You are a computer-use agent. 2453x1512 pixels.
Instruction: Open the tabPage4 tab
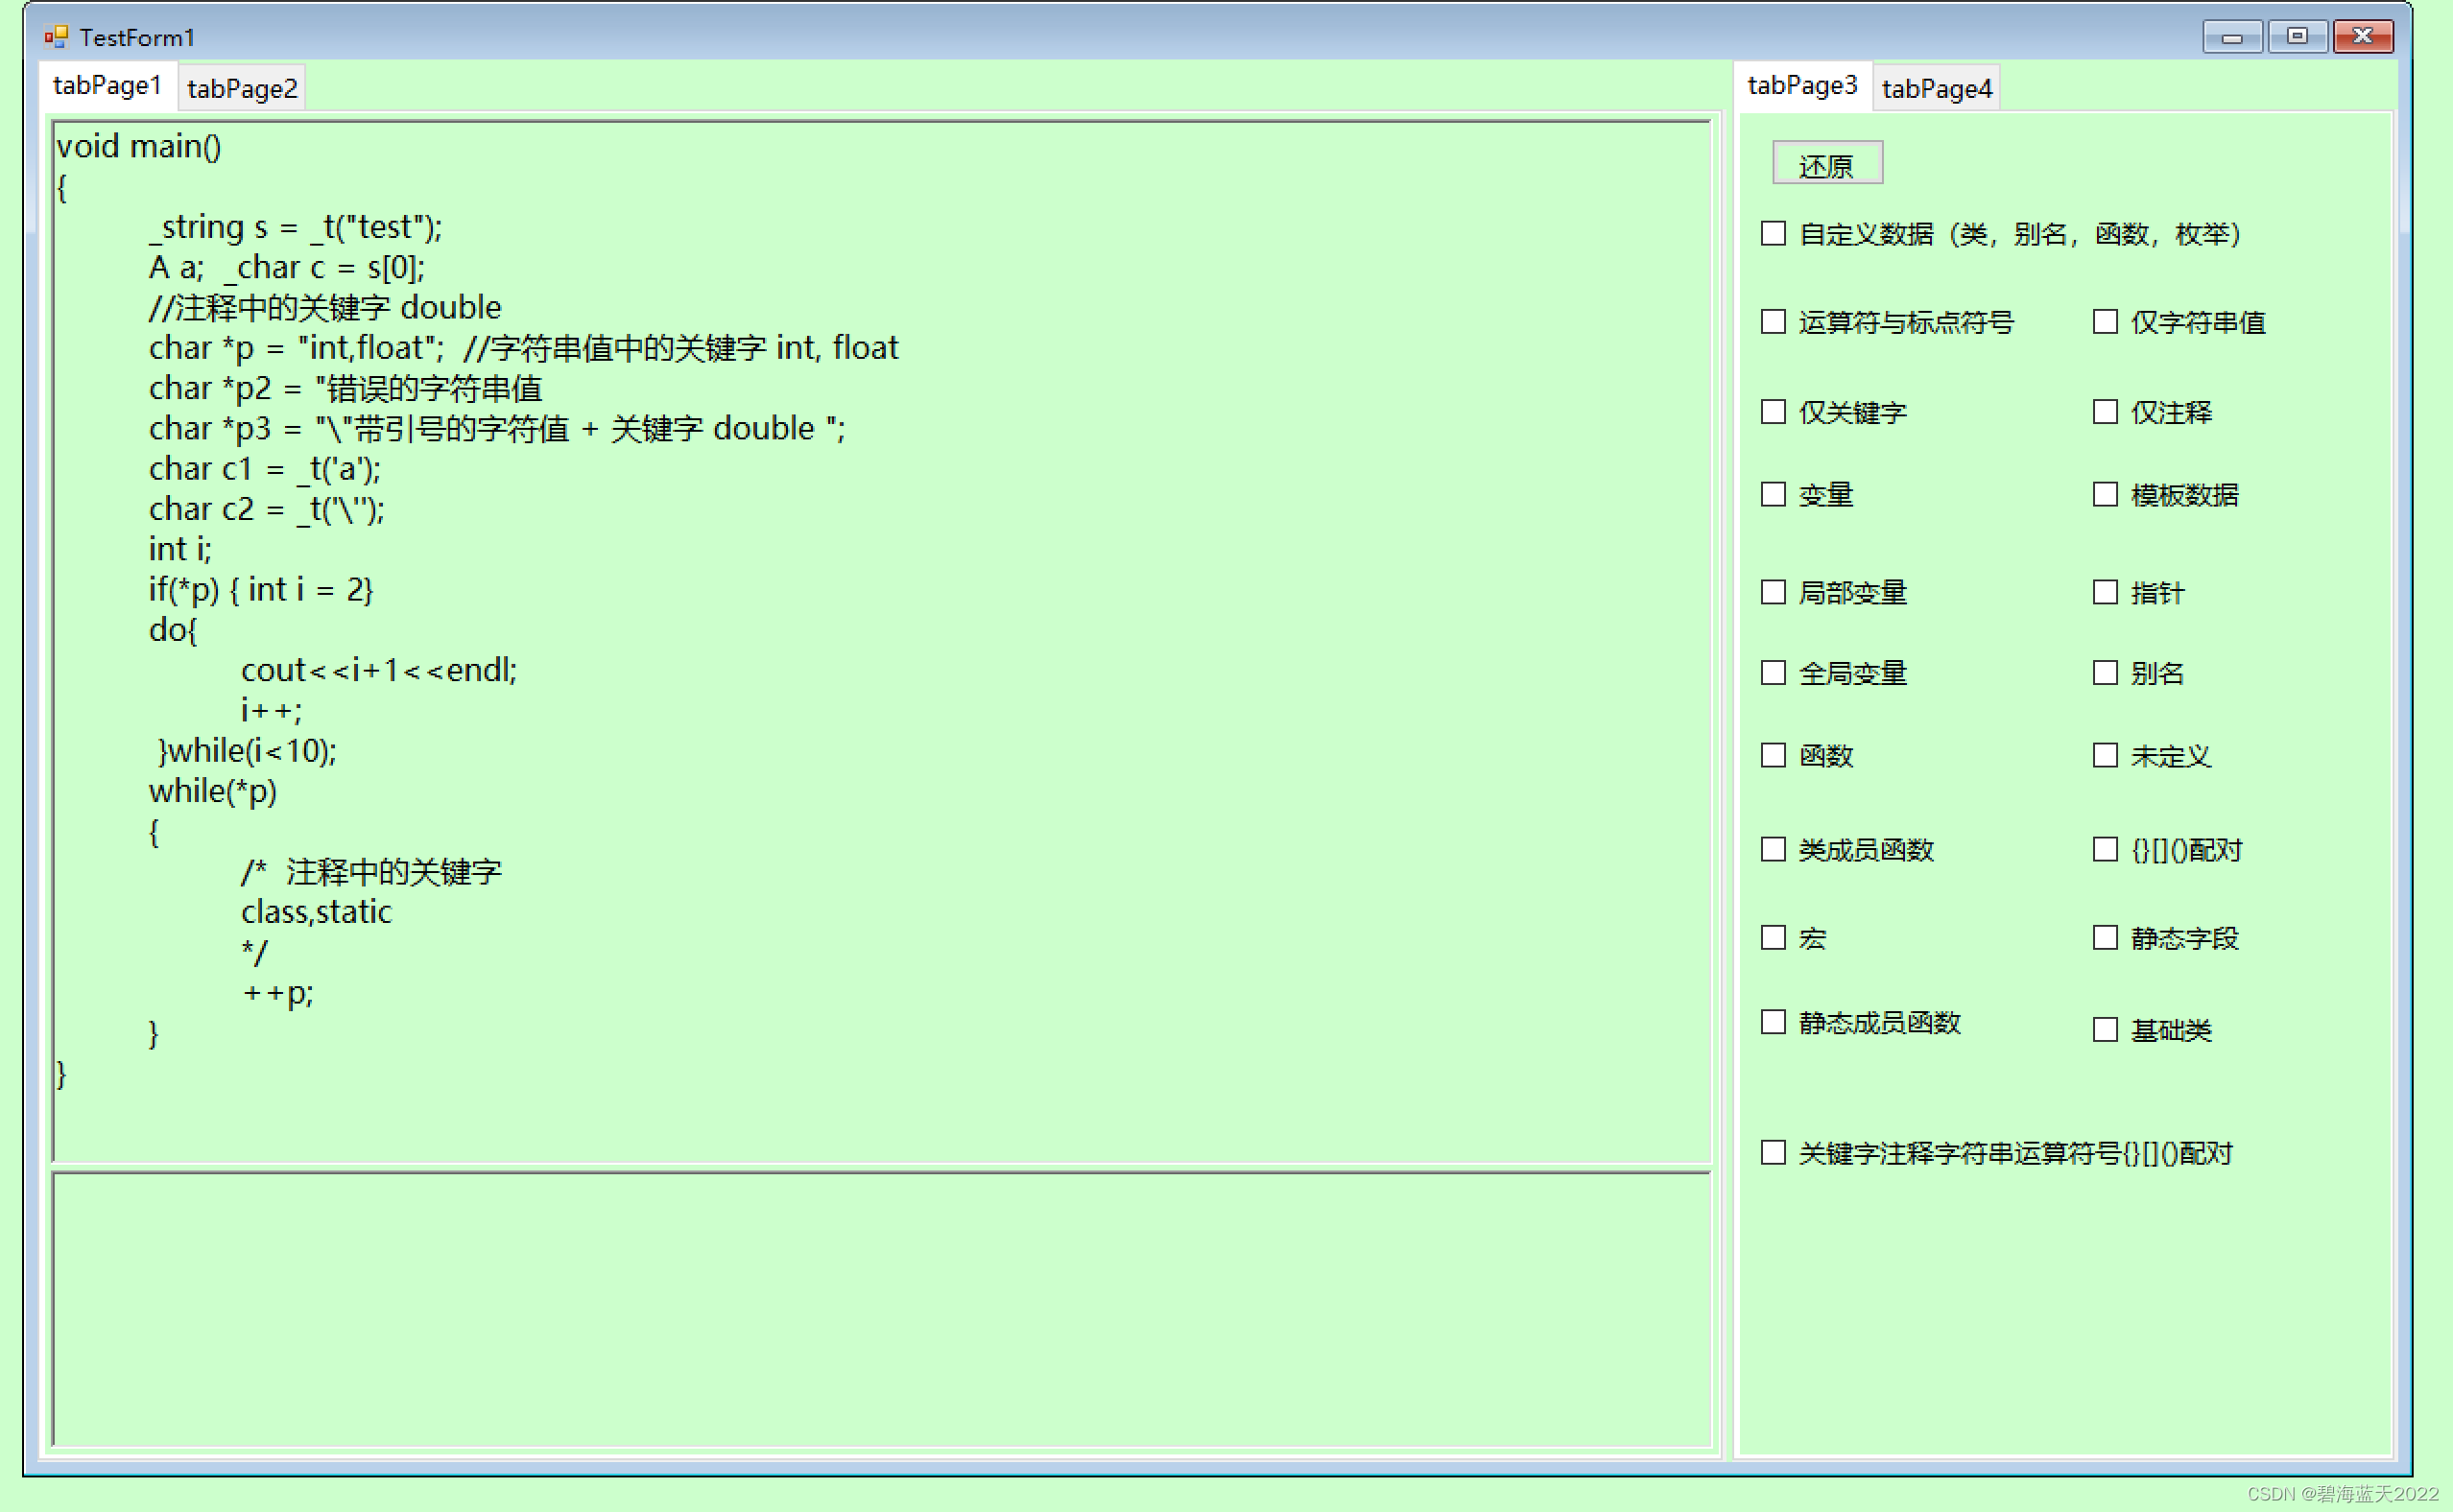pos(1937,89)
